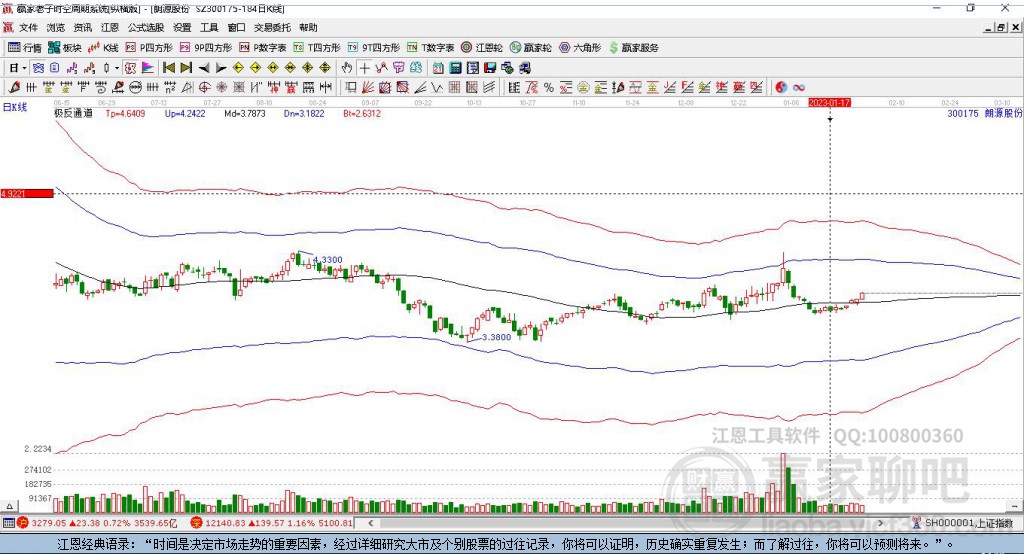The width and height of the screenshot is (1024, 554).
Task: Click the 日K线 chart label
Action: pyautogui.click(x=14, y=107)
